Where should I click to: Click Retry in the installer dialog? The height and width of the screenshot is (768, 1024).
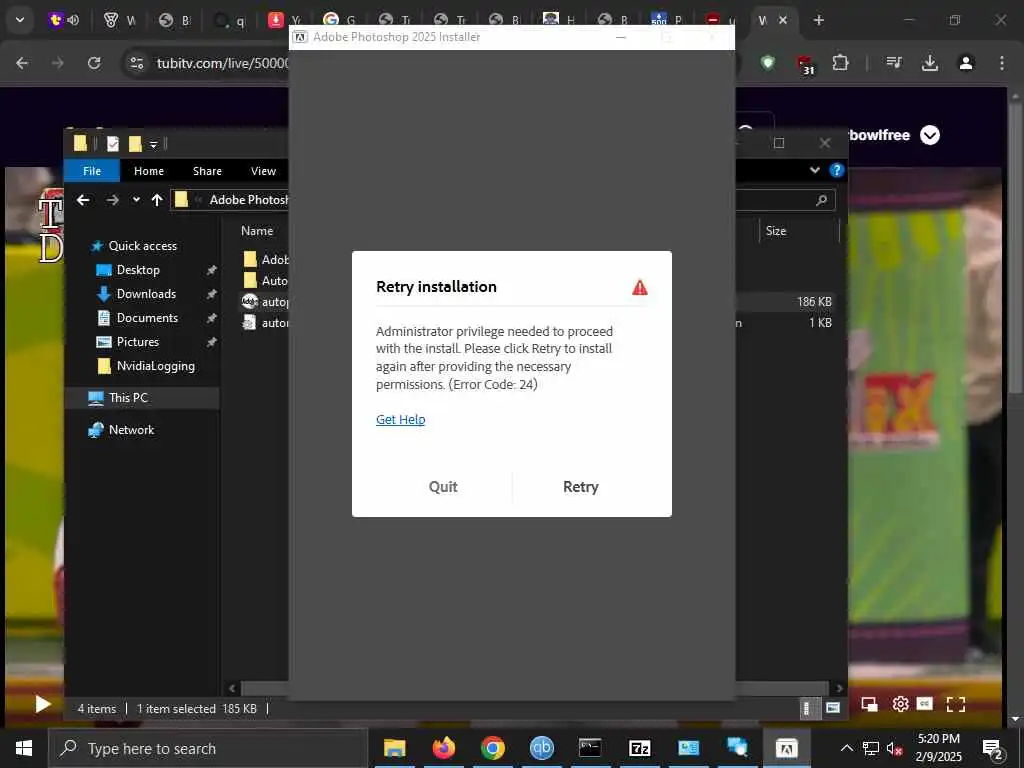580,487
